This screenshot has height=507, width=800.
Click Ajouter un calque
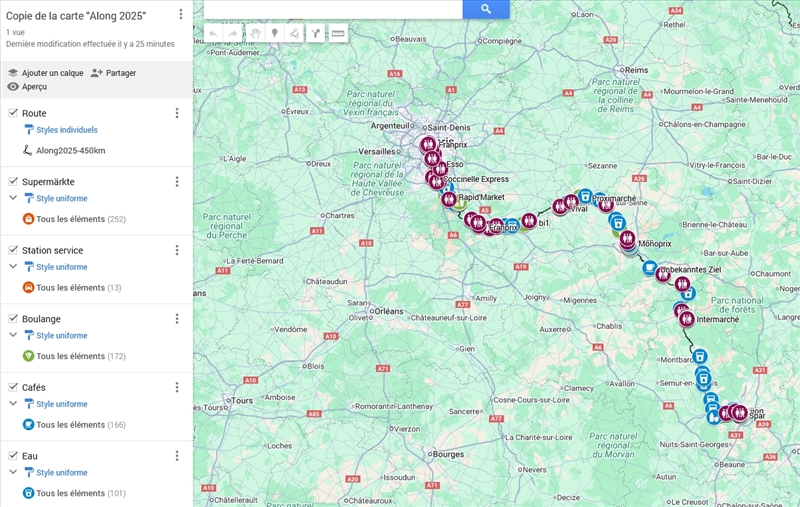45,73
